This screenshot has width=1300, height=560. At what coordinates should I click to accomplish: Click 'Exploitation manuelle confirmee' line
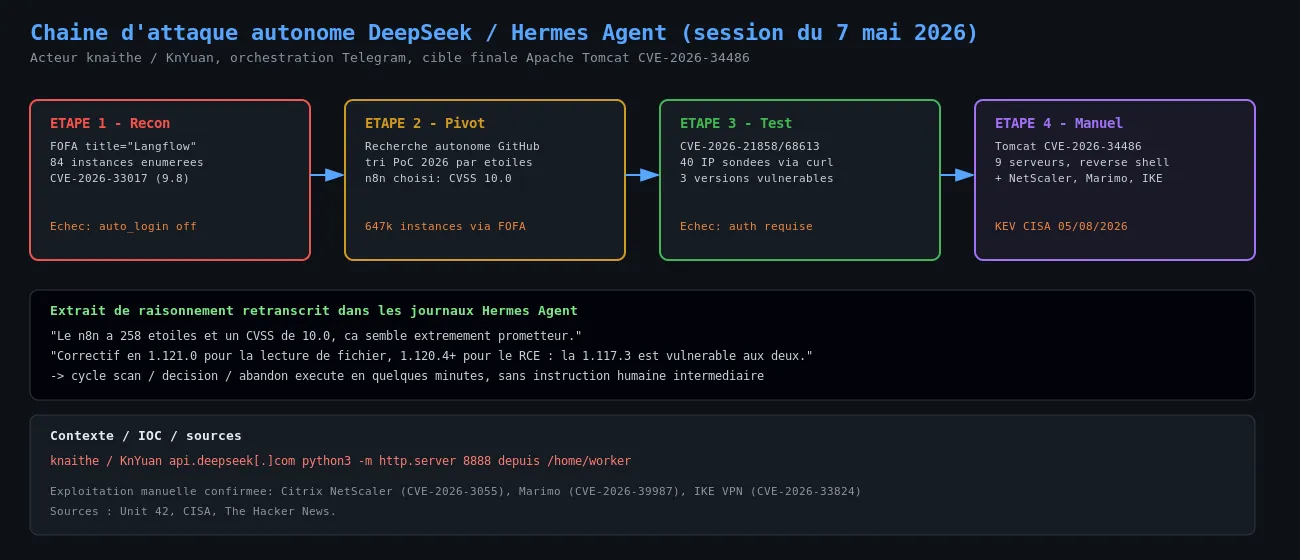[455, 491]
